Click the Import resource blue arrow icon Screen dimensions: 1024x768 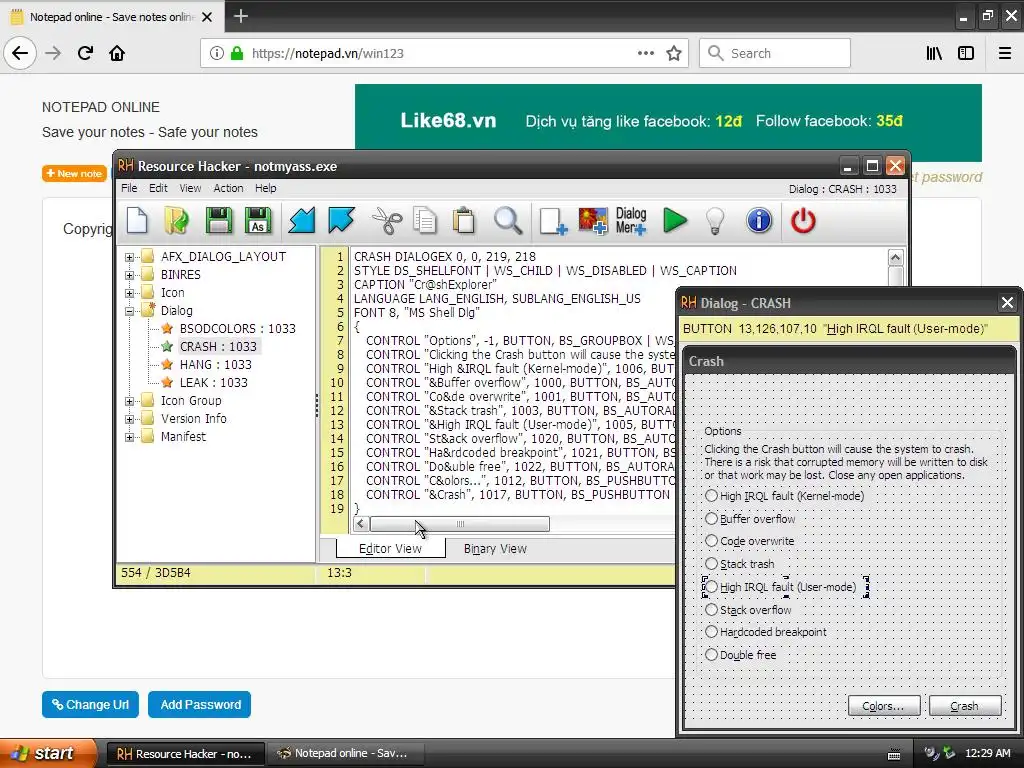(x=302, y=221)
